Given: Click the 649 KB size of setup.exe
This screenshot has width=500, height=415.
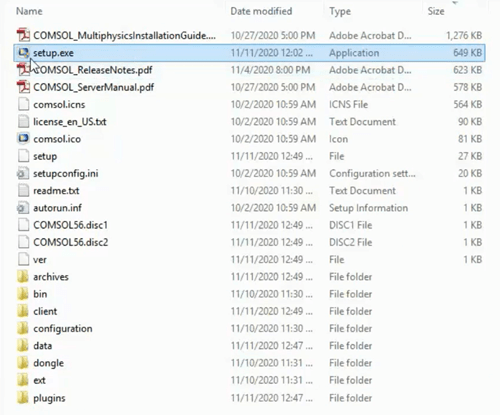Looking at the screenshot, I should [x=467, y=53].
